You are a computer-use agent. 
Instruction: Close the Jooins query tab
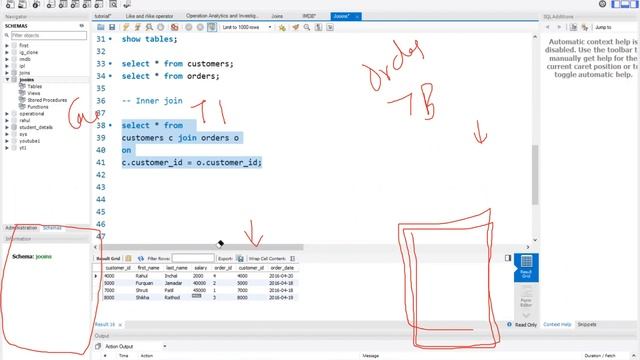(357, 16)
